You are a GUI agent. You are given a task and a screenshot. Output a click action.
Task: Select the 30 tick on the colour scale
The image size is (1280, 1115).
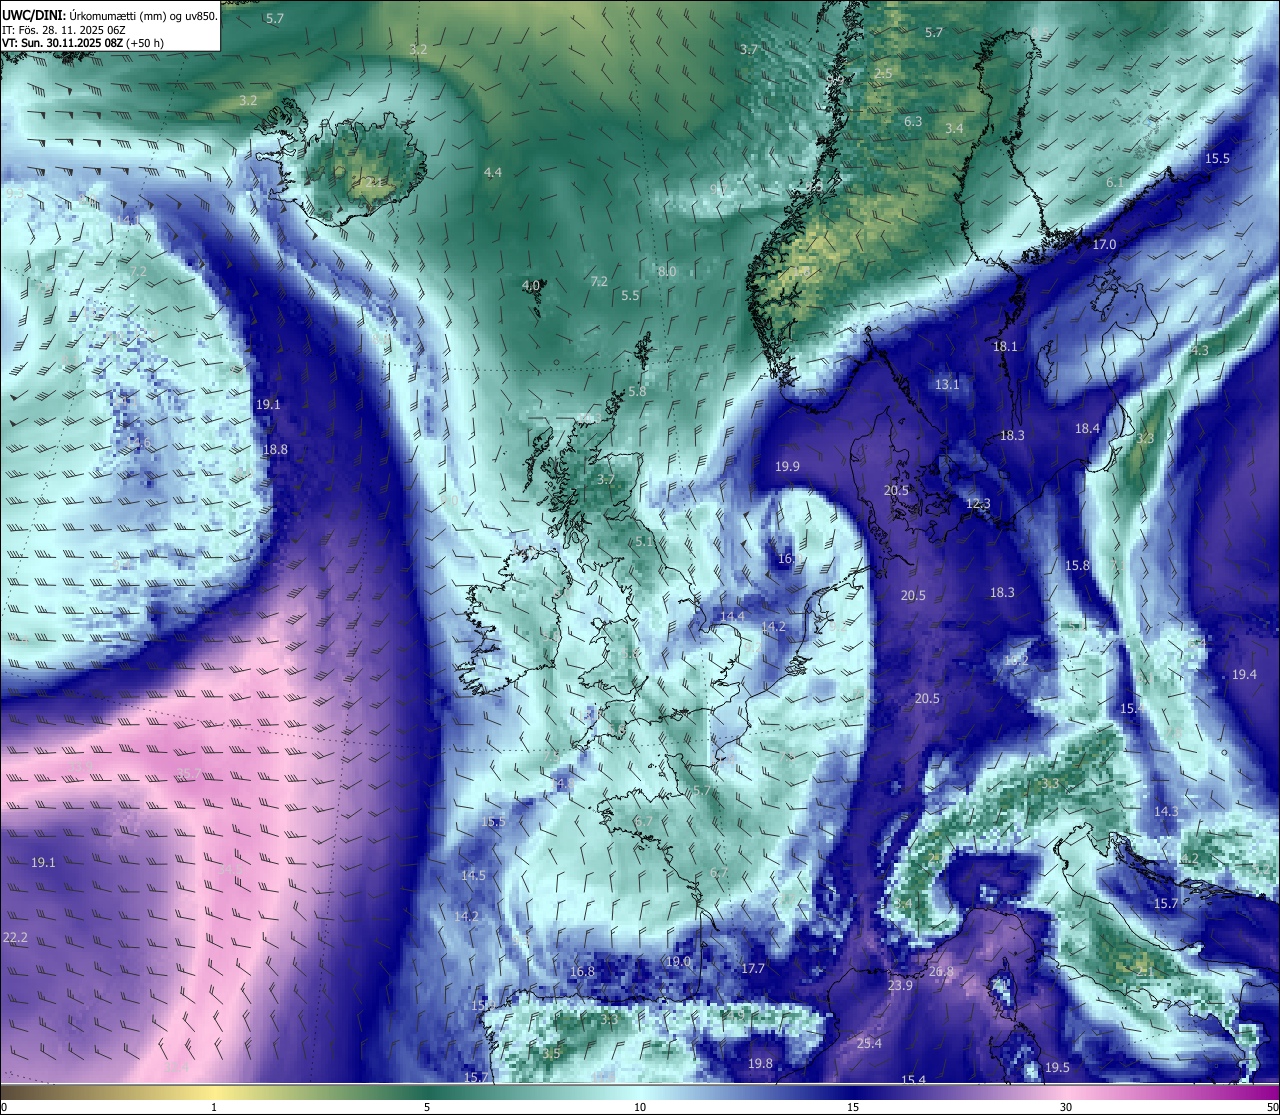(1066, 1107)
